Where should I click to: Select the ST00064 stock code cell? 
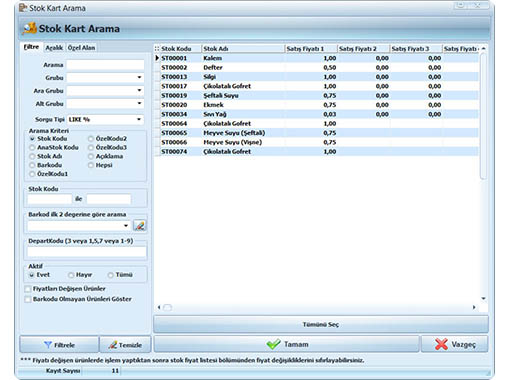point(180,123)
